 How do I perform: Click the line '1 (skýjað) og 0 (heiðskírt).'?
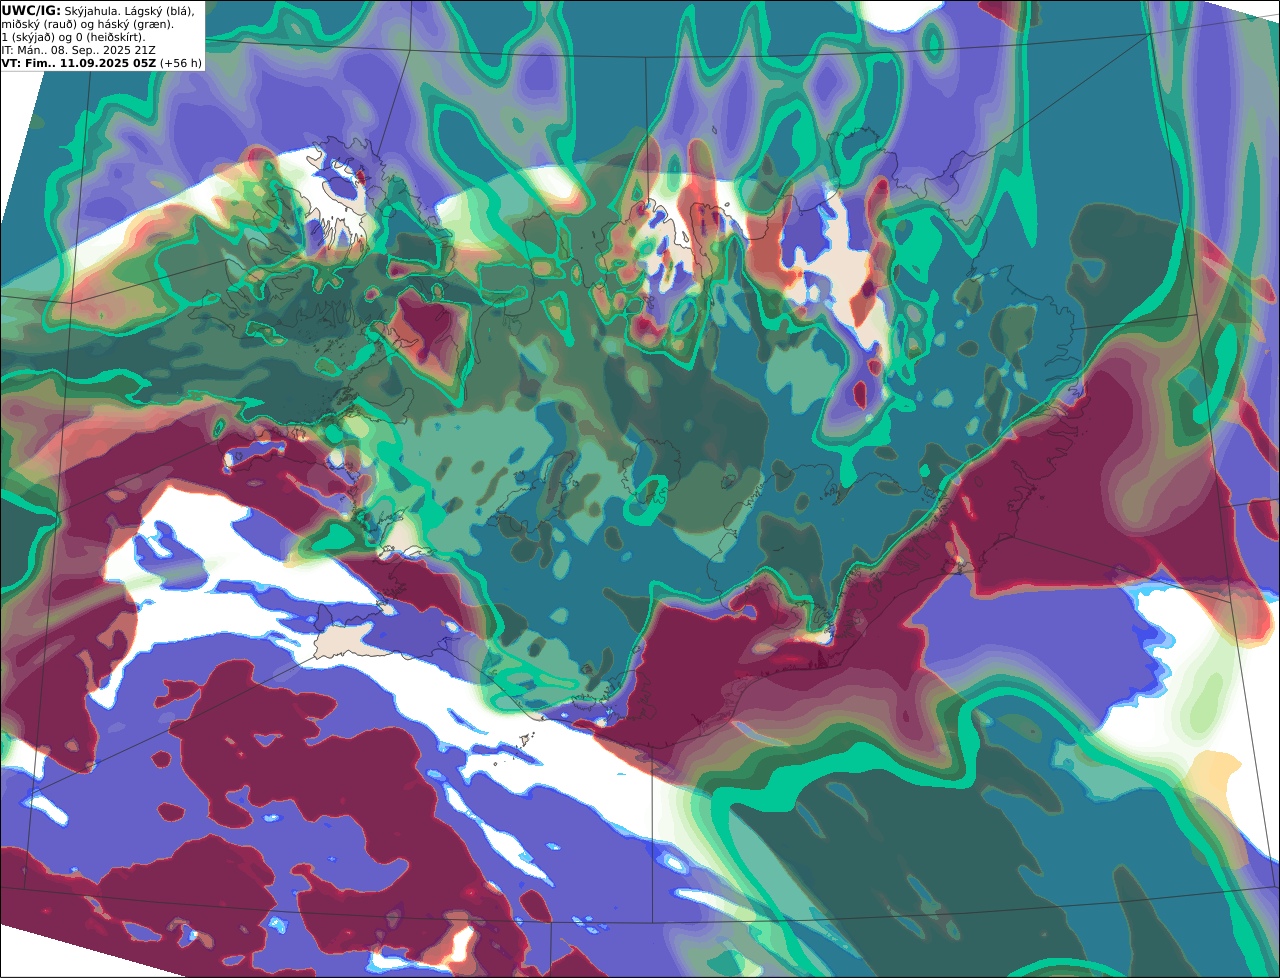pyautogui.click(x=73, y=37)
